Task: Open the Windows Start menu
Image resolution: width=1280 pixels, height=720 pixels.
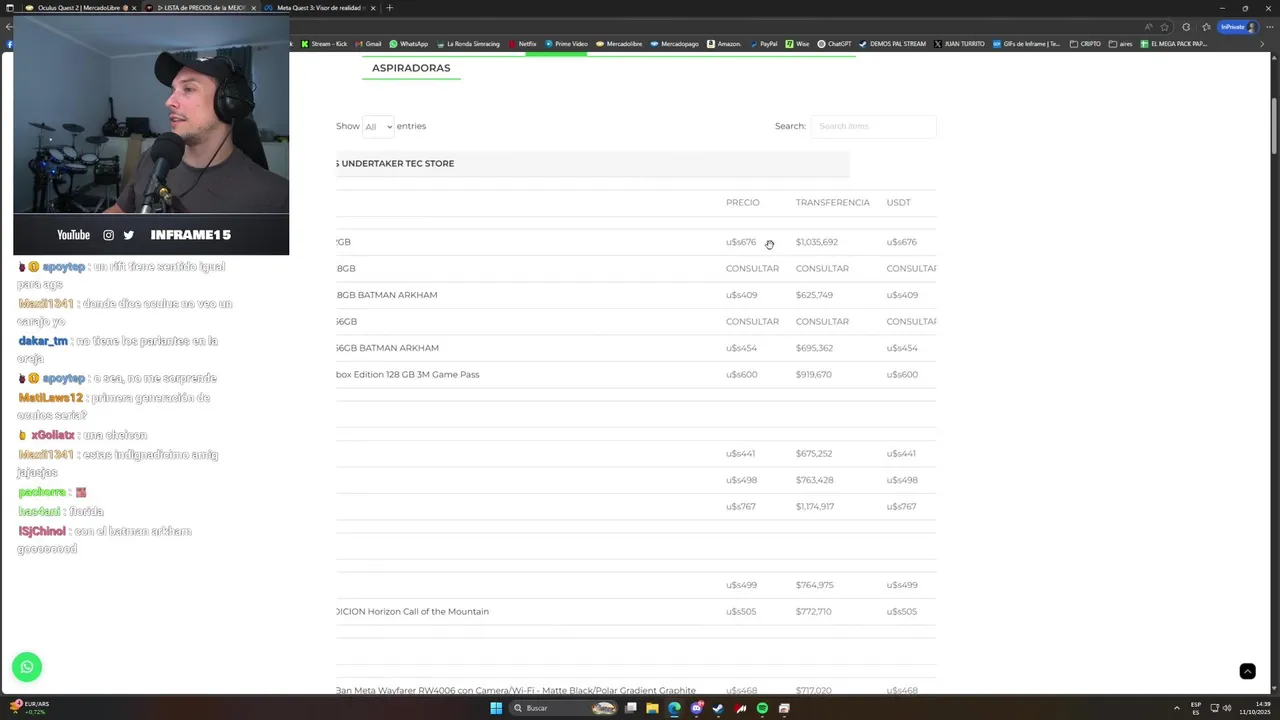Action: pyautogui.click(x=496, y=708)
